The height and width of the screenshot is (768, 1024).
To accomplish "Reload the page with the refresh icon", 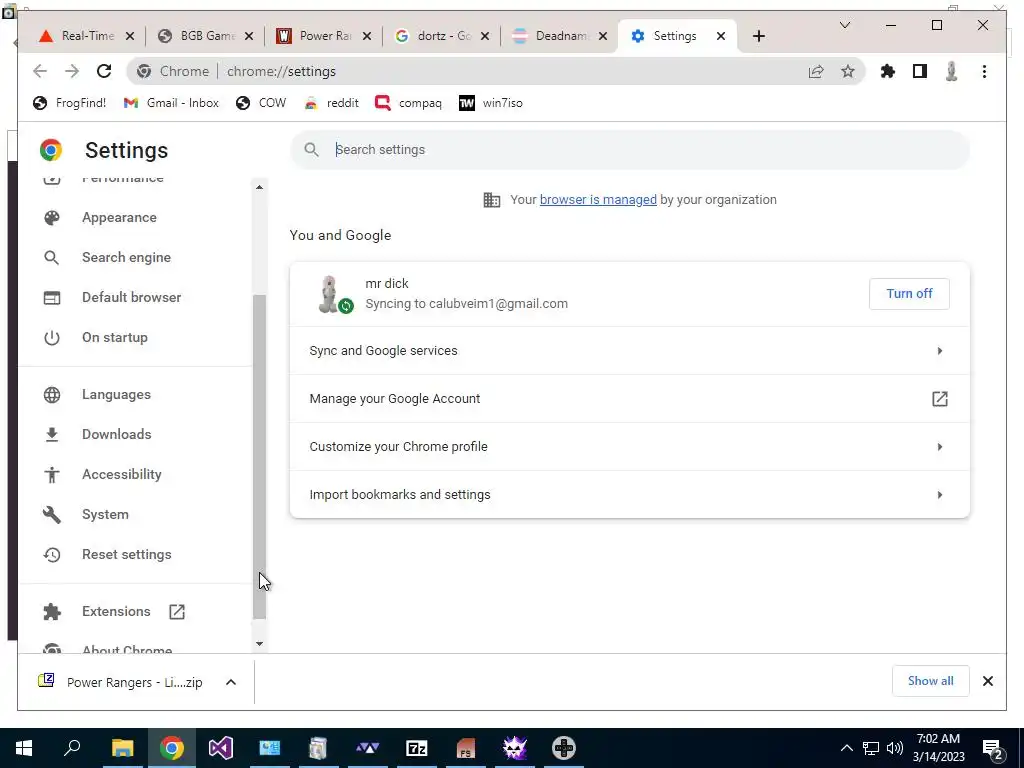I will pyautogui.click(x=104, y=71).
